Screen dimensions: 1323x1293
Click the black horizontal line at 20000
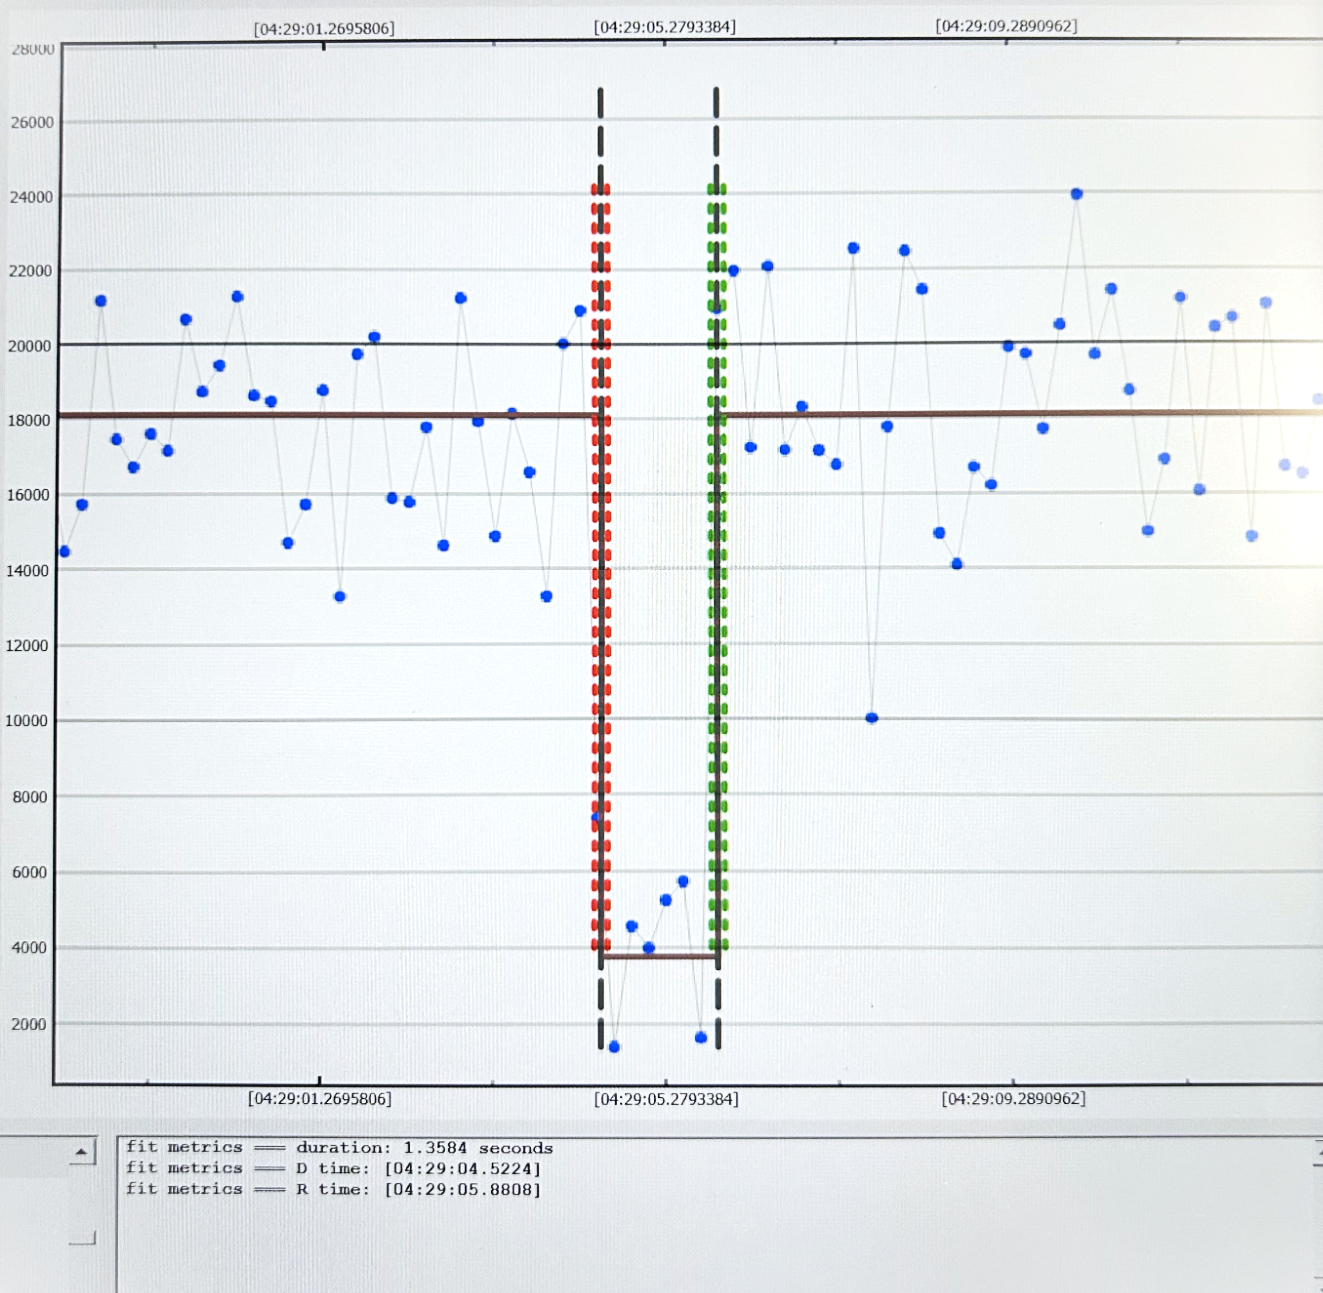click(x=691, y=343)
